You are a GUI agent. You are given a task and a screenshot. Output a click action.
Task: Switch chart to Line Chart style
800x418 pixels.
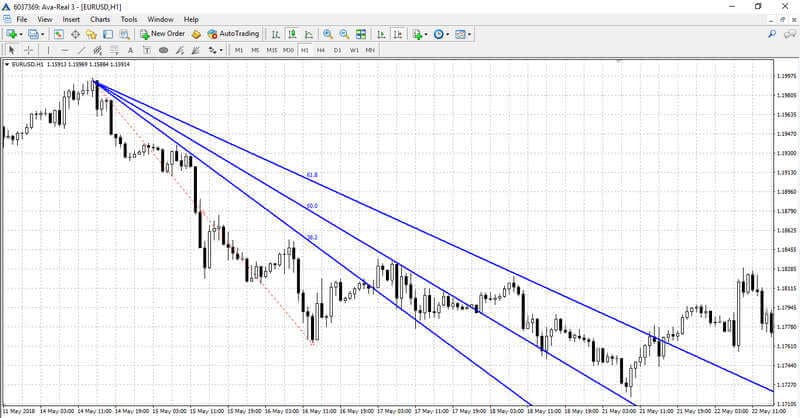click(x=309, y=34)
